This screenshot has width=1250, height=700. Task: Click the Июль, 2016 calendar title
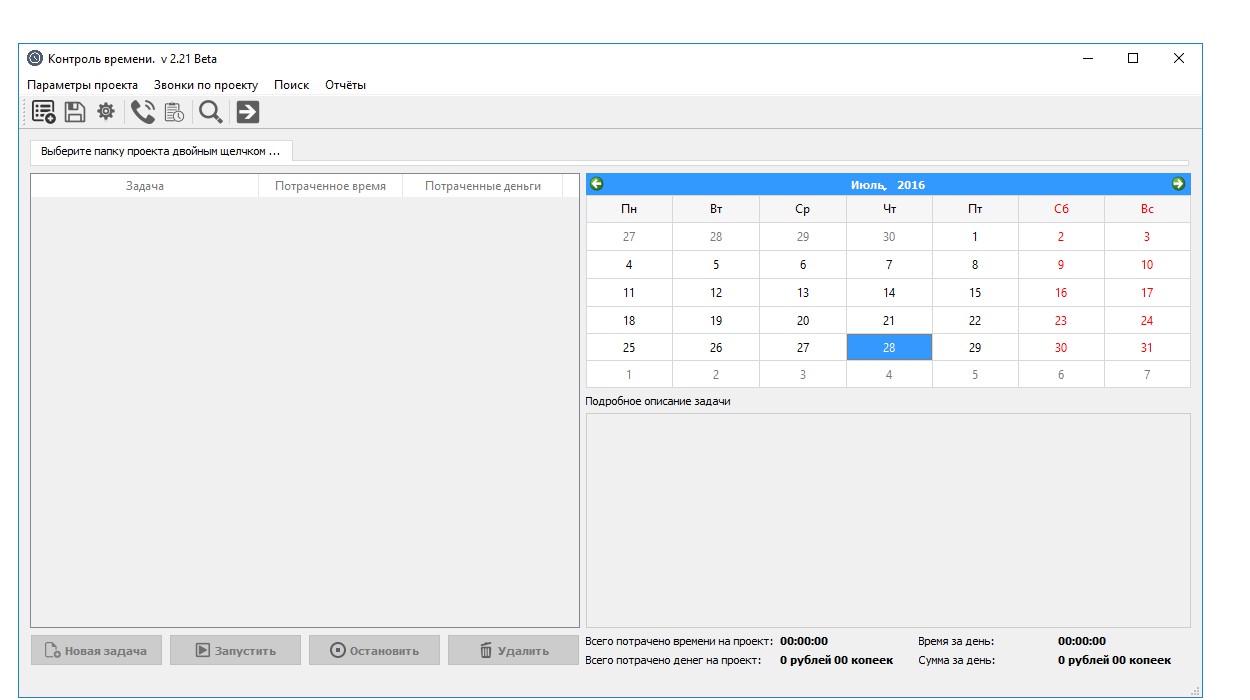click(x=888, y=185)
